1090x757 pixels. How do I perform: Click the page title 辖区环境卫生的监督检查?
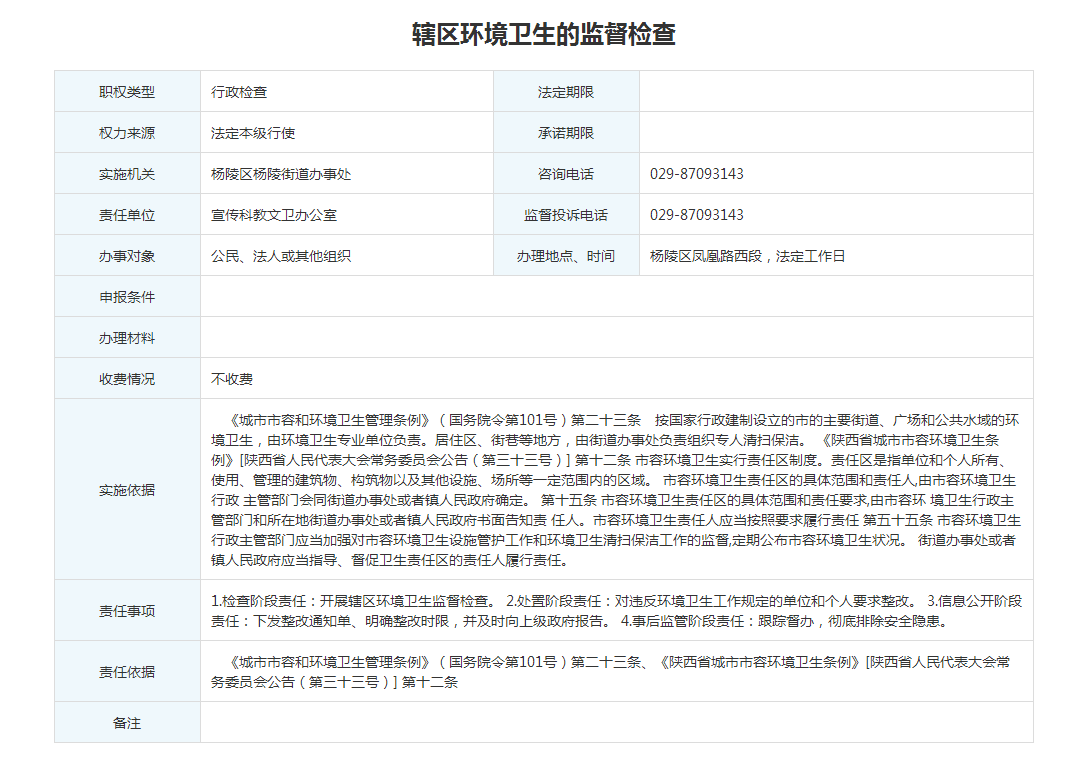tap(544, 34)
